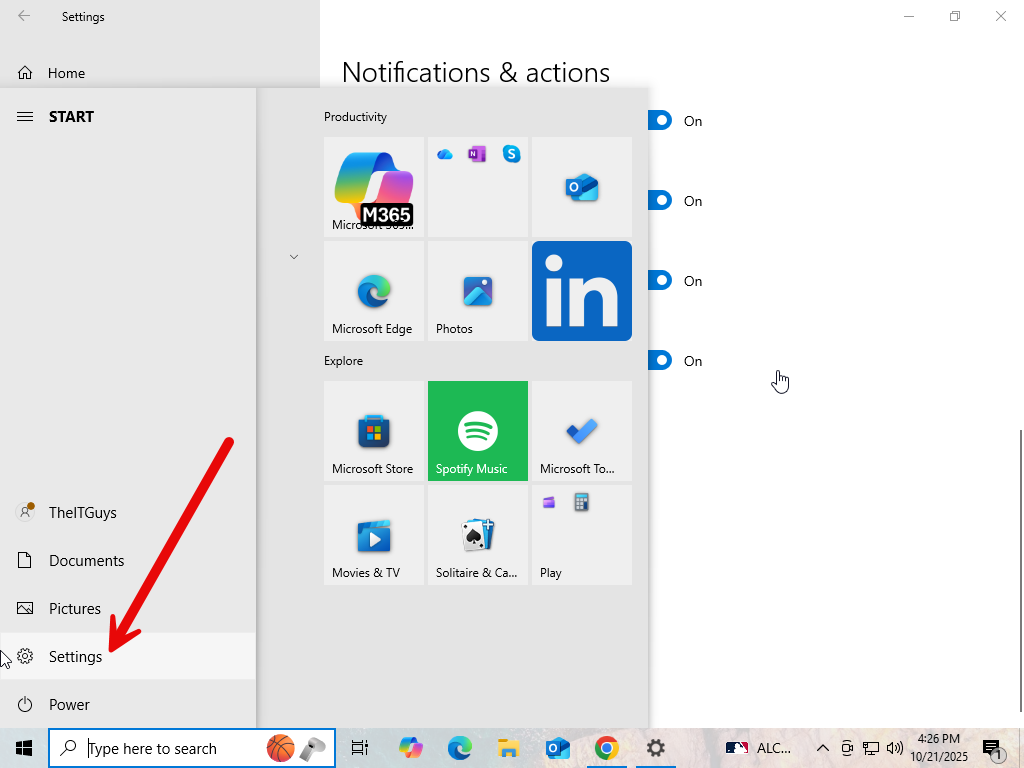Launch Microsoft Edge from Start tiles
This screenshot has width=1024, height=768.
click(374, 291)
